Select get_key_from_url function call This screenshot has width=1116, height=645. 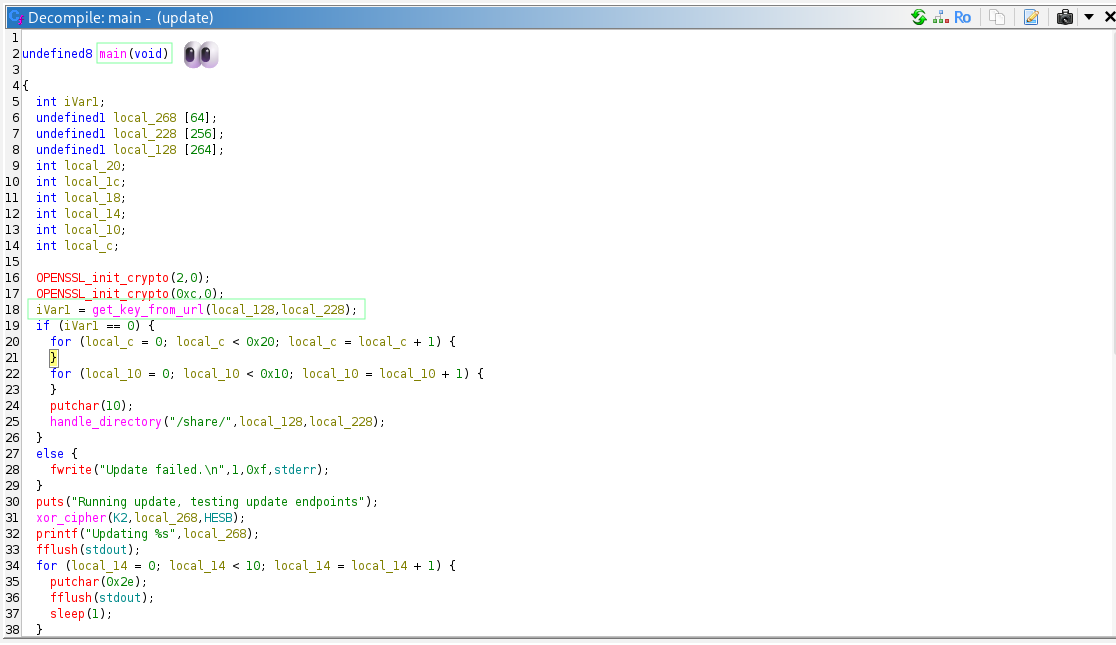(x=147, y=310)
